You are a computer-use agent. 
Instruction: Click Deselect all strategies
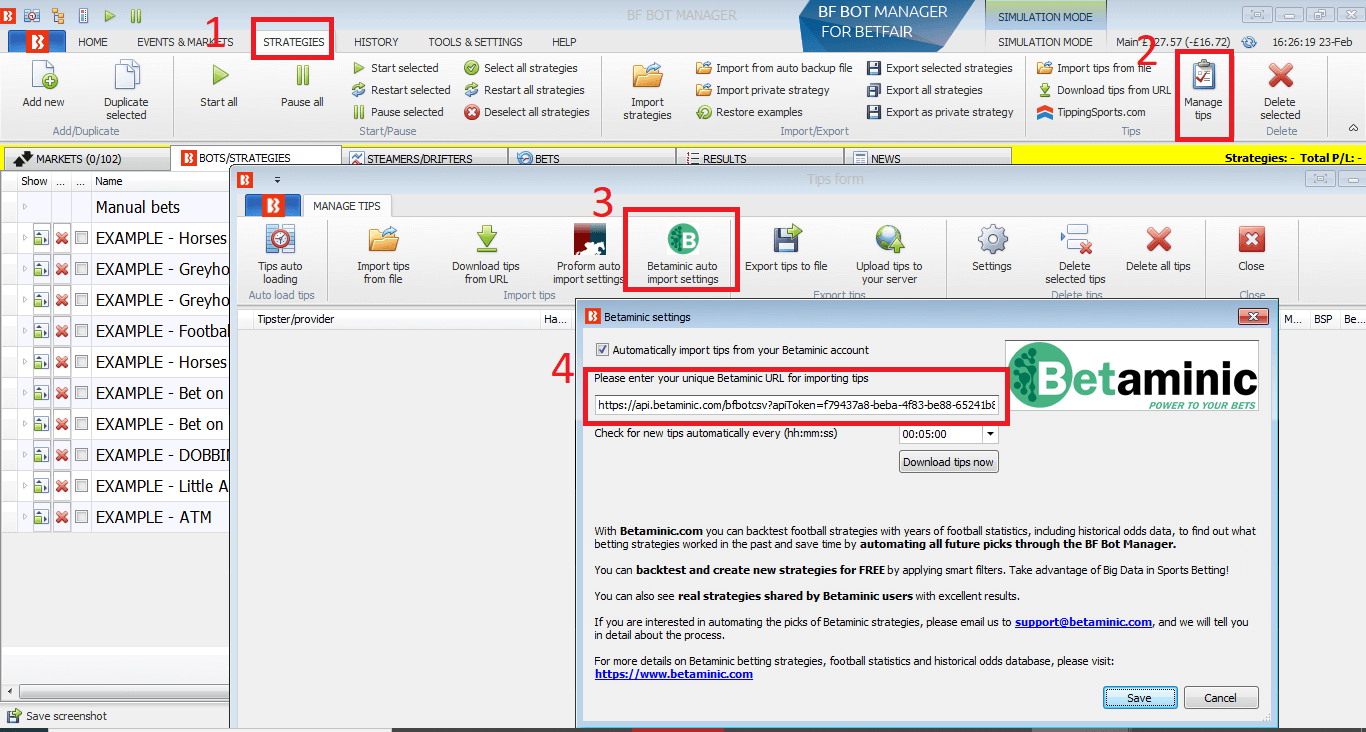click(527, 112)
